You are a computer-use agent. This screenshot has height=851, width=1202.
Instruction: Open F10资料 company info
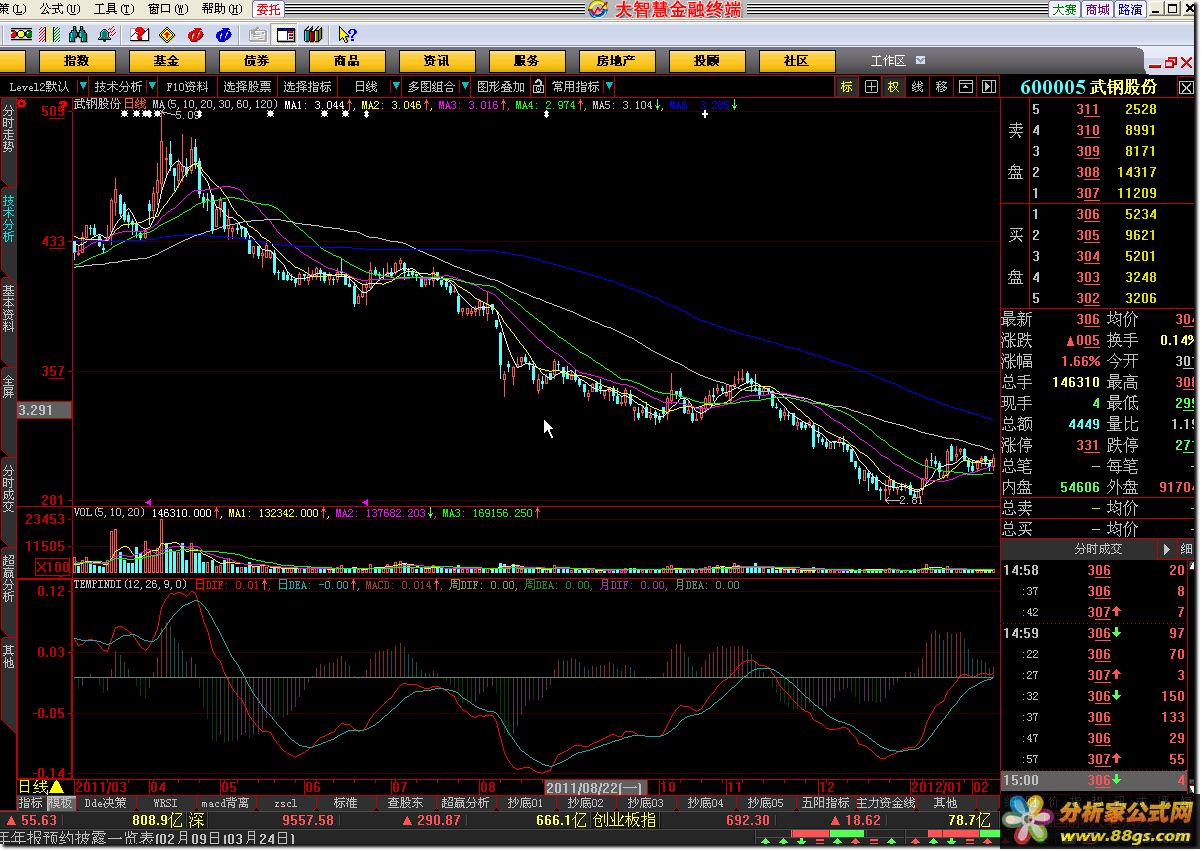click(188, 87)
